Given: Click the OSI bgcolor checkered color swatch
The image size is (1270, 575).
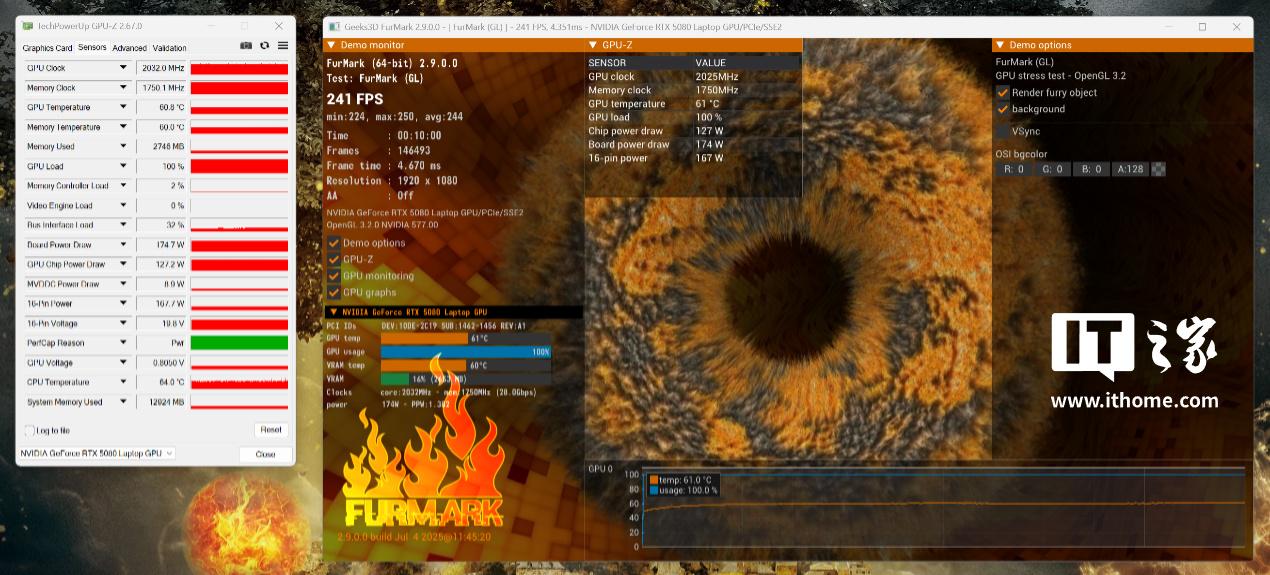Looking at the screenshot, I should [x=1158, y=169].
